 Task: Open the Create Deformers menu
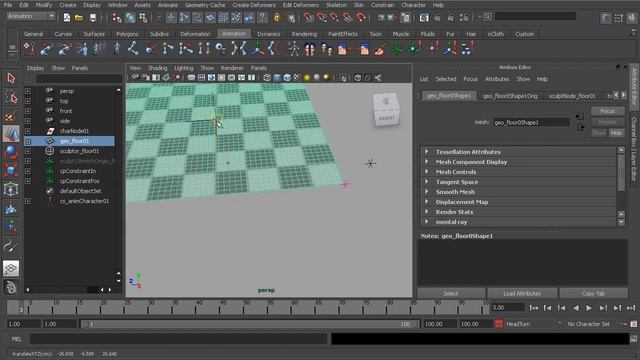(x=254, y=5)
